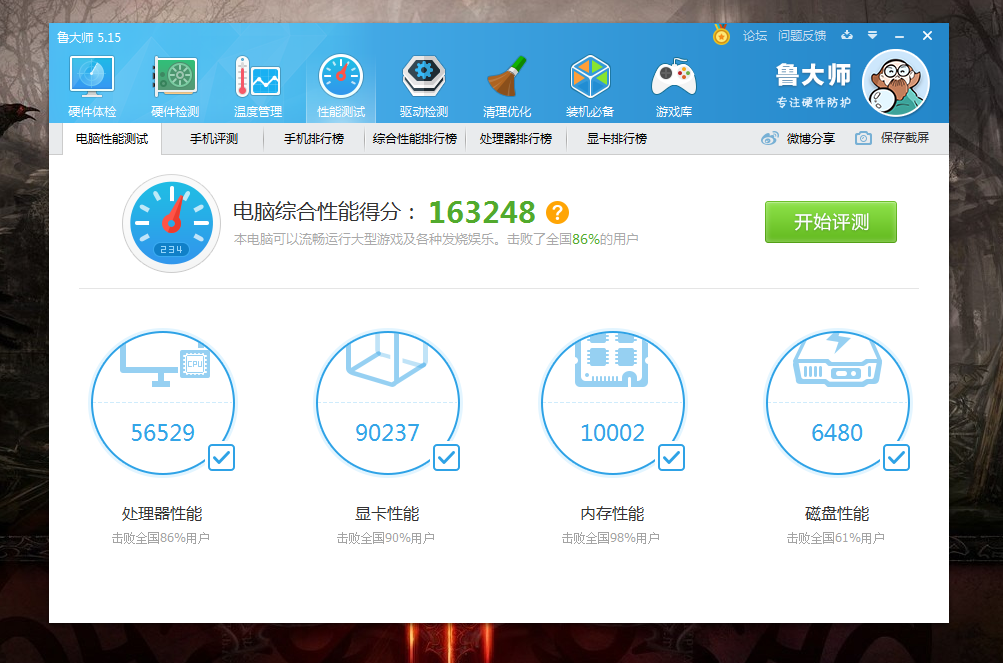Click the disk drive circle icon

(837, 360)
